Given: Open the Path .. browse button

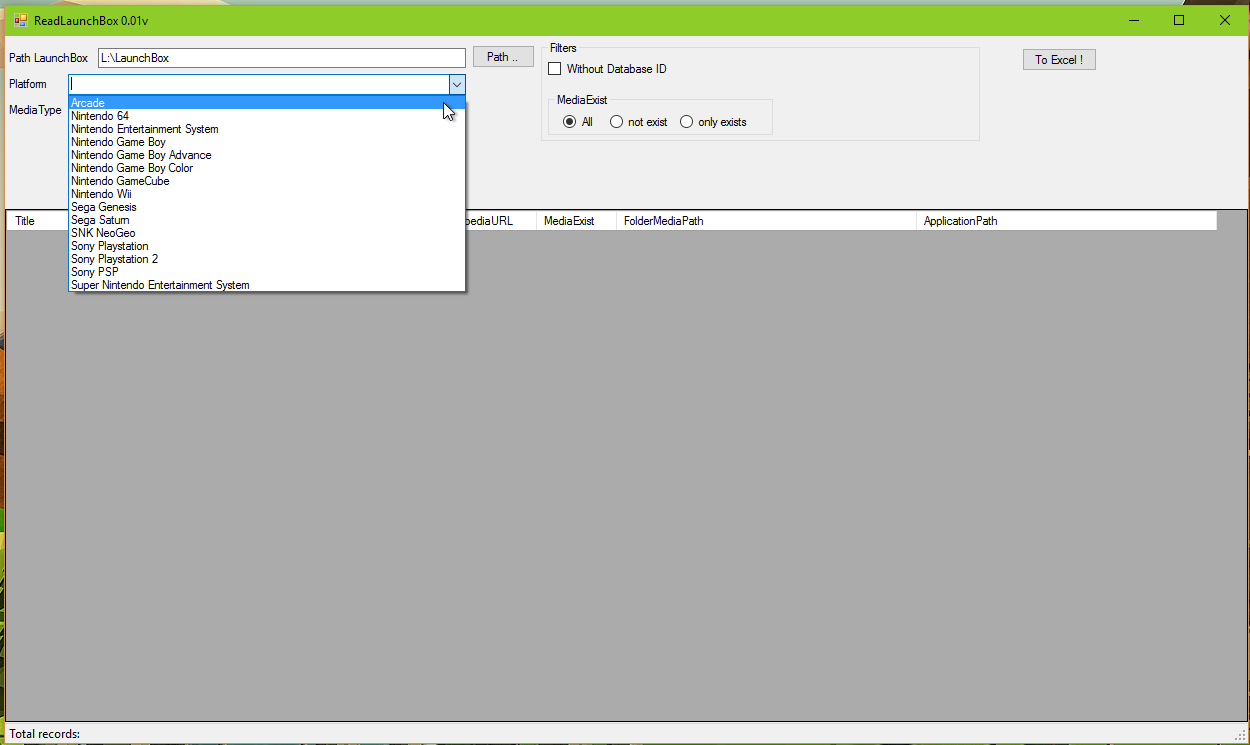Looking at the screenshot, I should tap(503, 57).
